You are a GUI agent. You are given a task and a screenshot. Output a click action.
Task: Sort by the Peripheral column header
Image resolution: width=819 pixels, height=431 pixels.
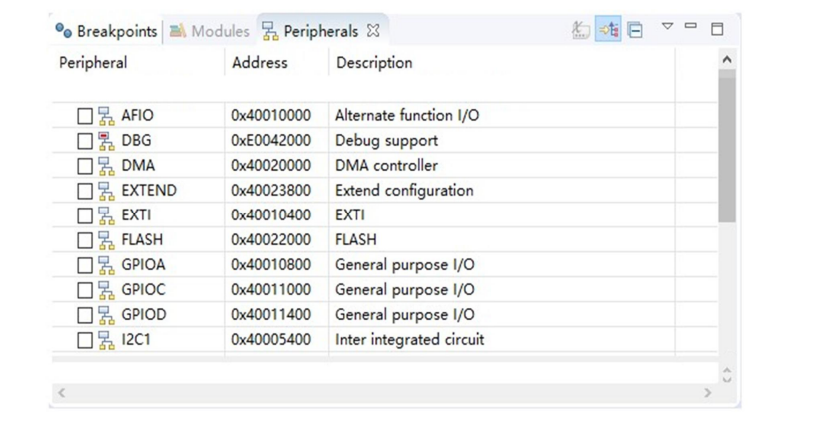click(93, 63)
